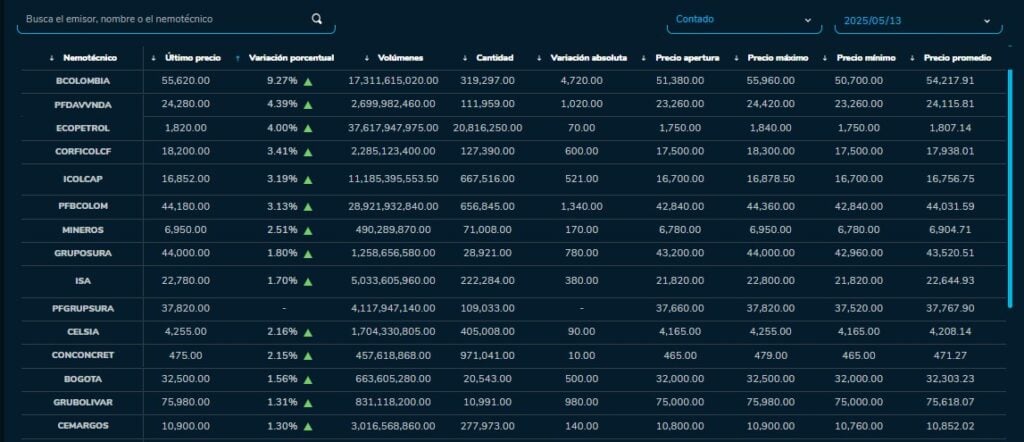Click CELSIA opening price 4,165.00

click(x=680, y=332)
